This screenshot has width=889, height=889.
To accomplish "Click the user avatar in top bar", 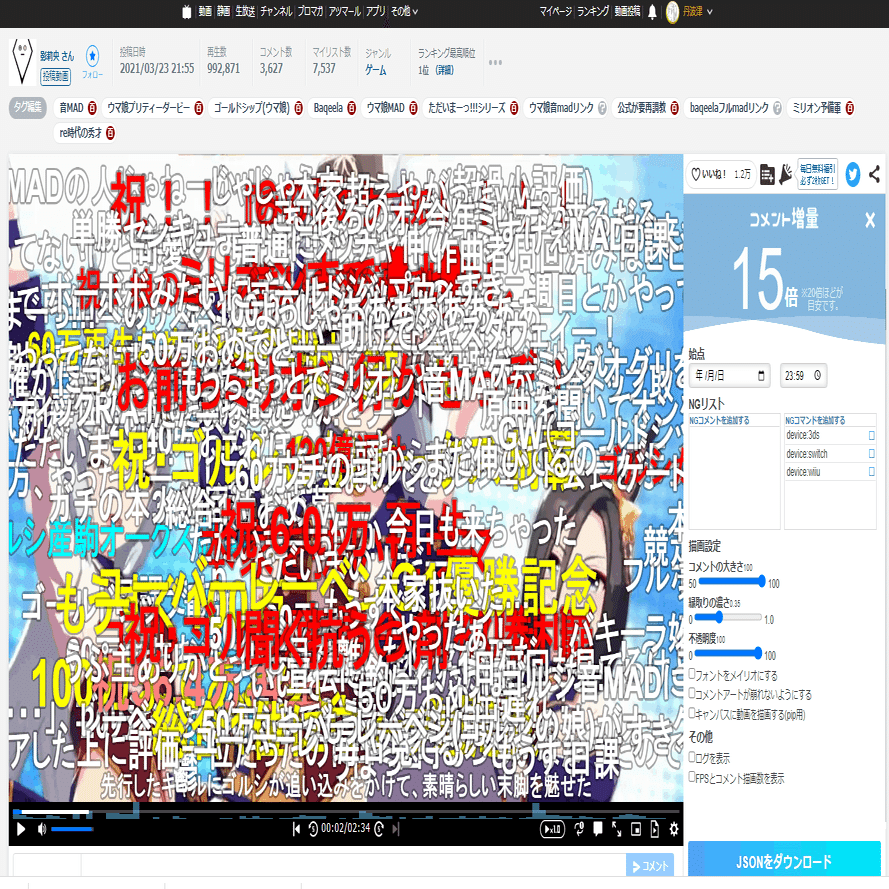I will click(x=672, y=12).
